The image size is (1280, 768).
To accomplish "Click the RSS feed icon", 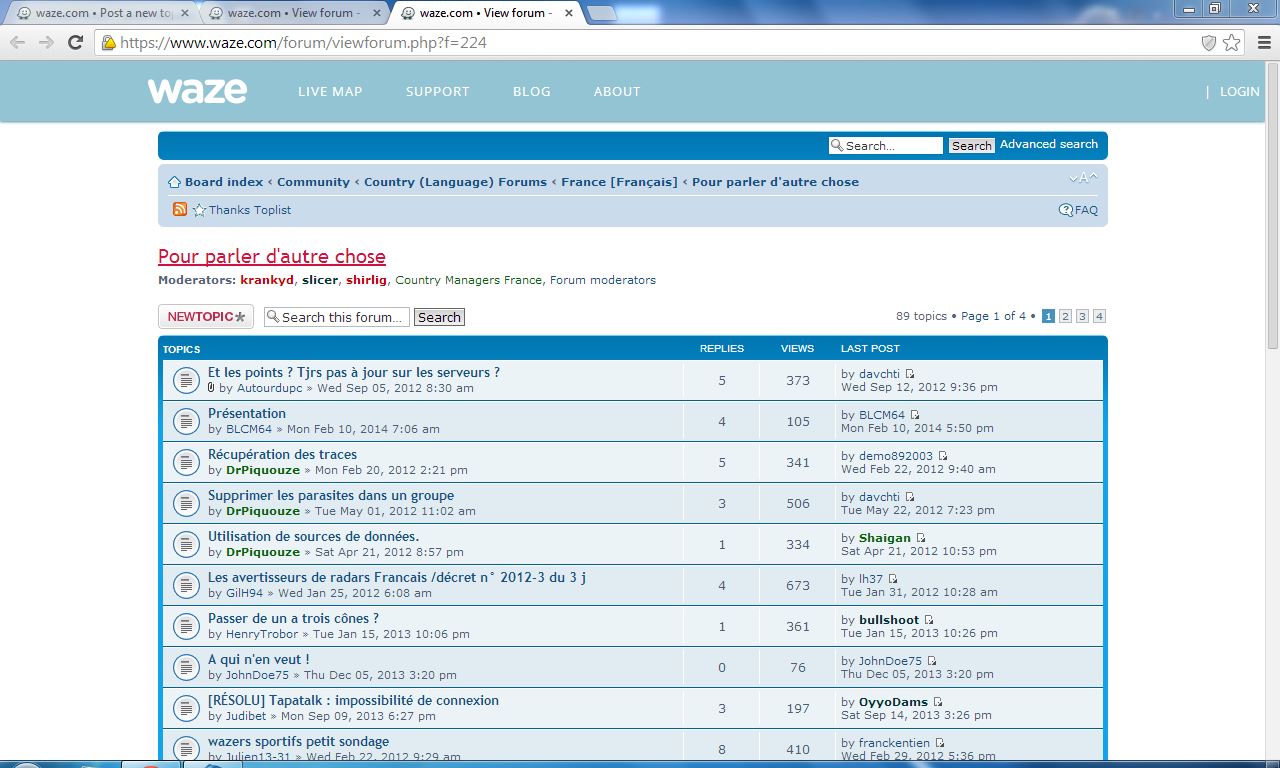I will coord(180,209).
